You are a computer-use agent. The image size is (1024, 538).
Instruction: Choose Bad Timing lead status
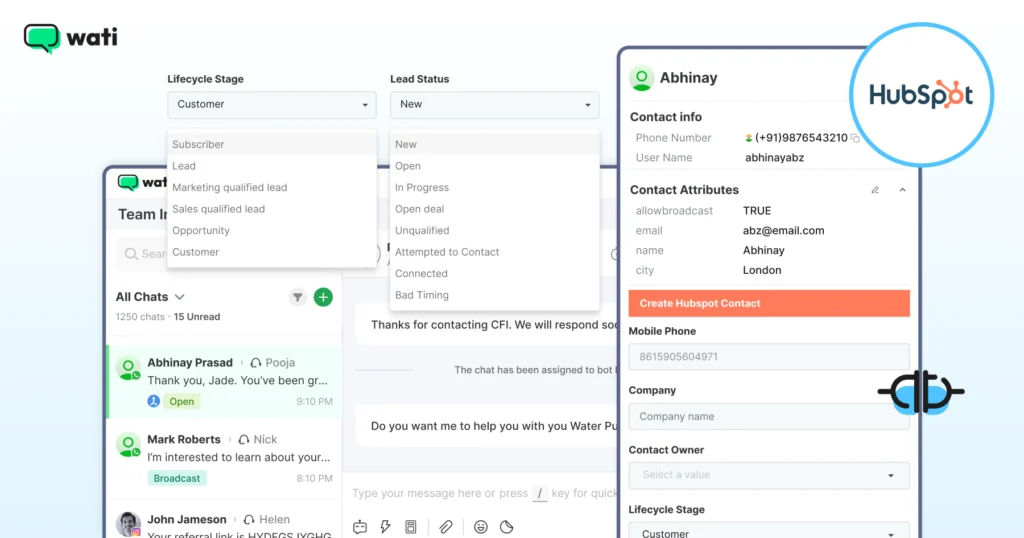coord(494,295)
